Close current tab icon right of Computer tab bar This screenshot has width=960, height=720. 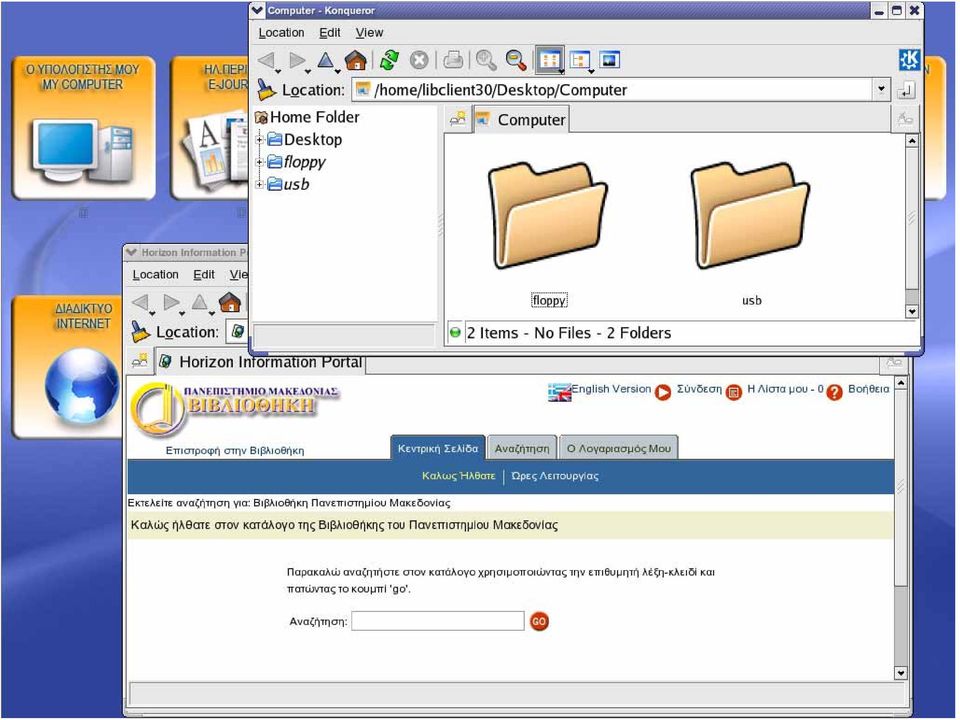tap(904, 119)
